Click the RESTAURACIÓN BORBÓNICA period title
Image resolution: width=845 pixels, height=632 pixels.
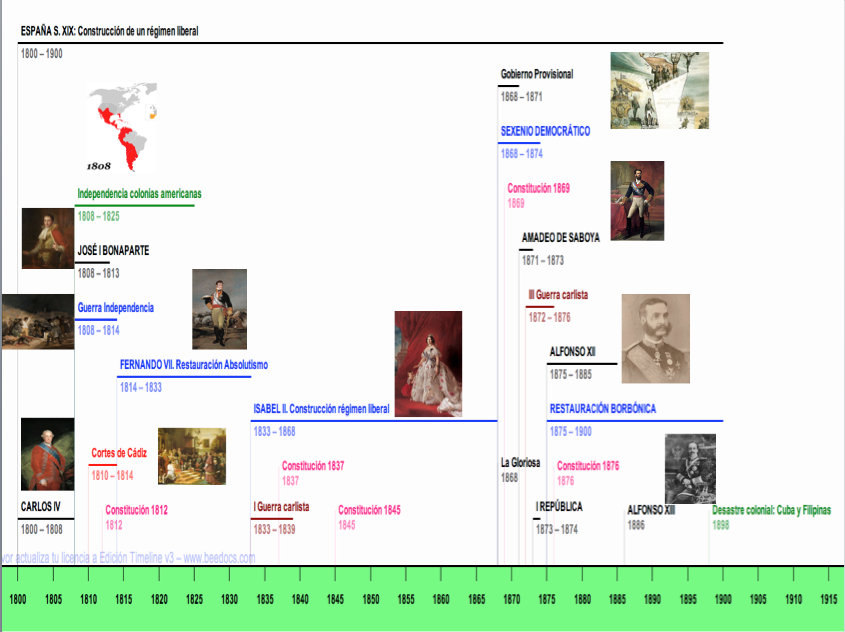click(602, 409)
